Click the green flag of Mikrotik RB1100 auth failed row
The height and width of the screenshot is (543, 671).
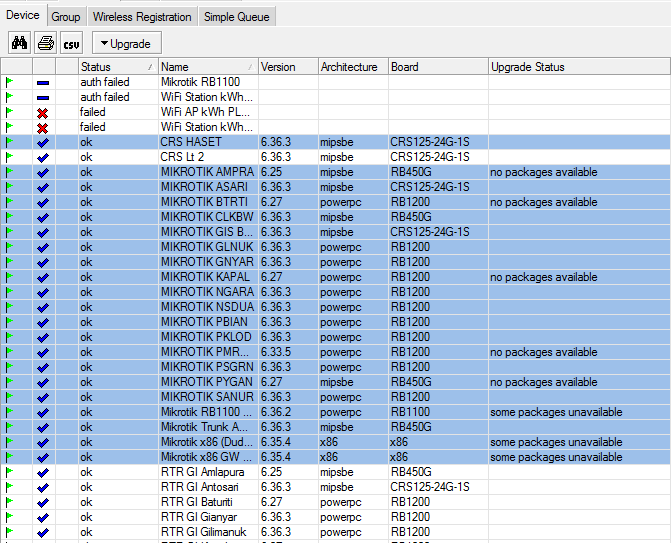[9, 82]
